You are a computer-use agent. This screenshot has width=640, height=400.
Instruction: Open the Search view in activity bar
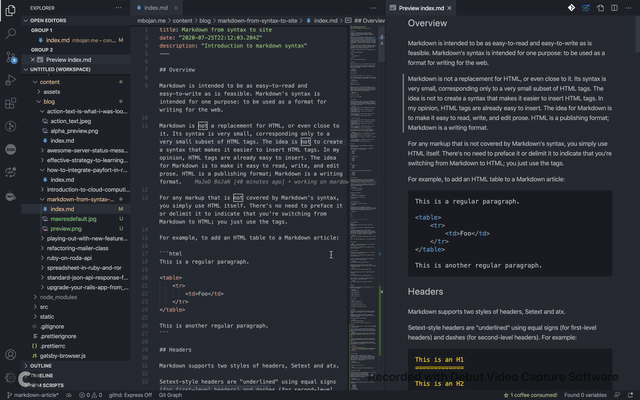[x=11, y=33]
